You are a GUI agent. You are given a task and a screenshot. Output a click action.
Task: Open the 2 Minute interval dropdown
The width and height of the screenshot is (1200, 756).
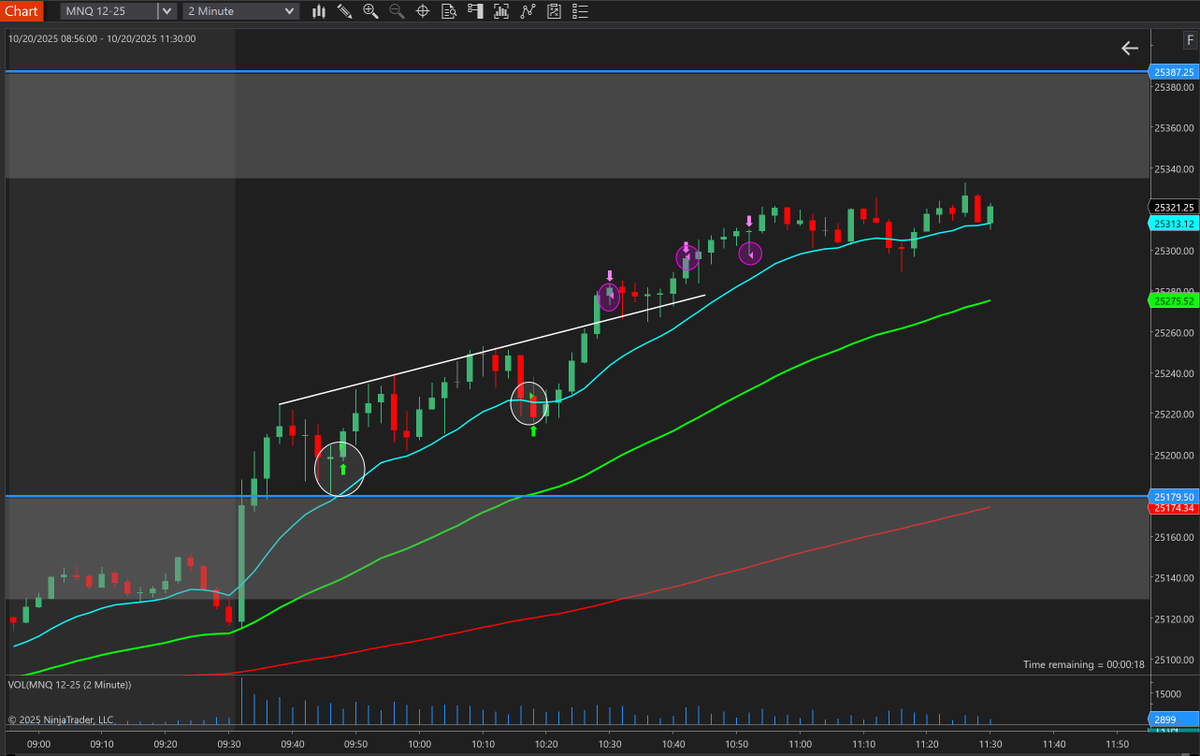[x=239, y=11]
